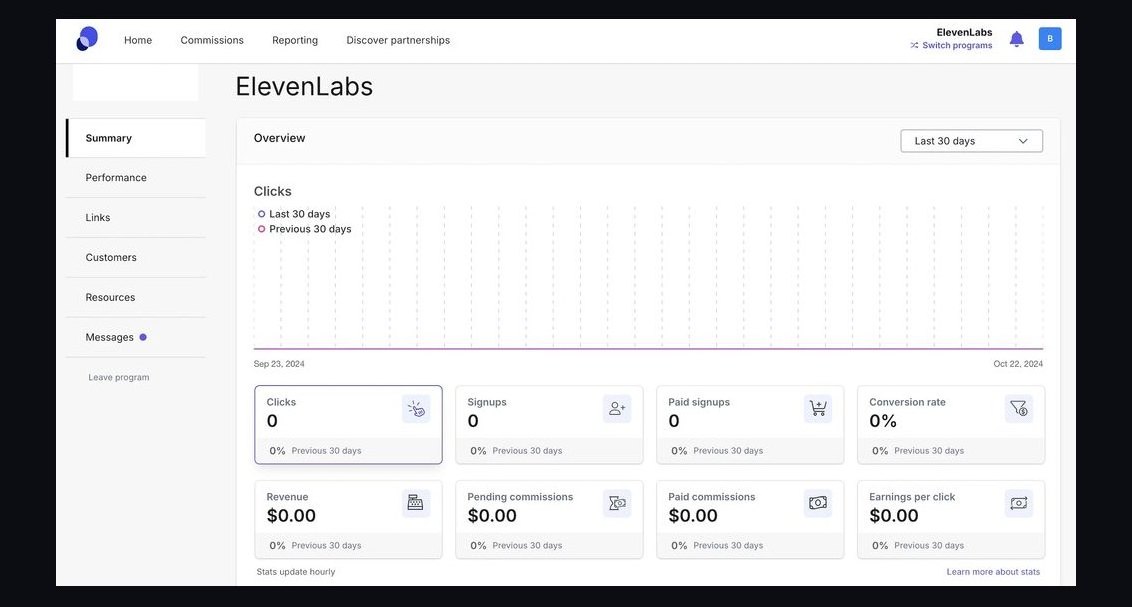Open Reporting in top navigation
This screenshot has width=1132, height=607.
(x=295, y=40)
